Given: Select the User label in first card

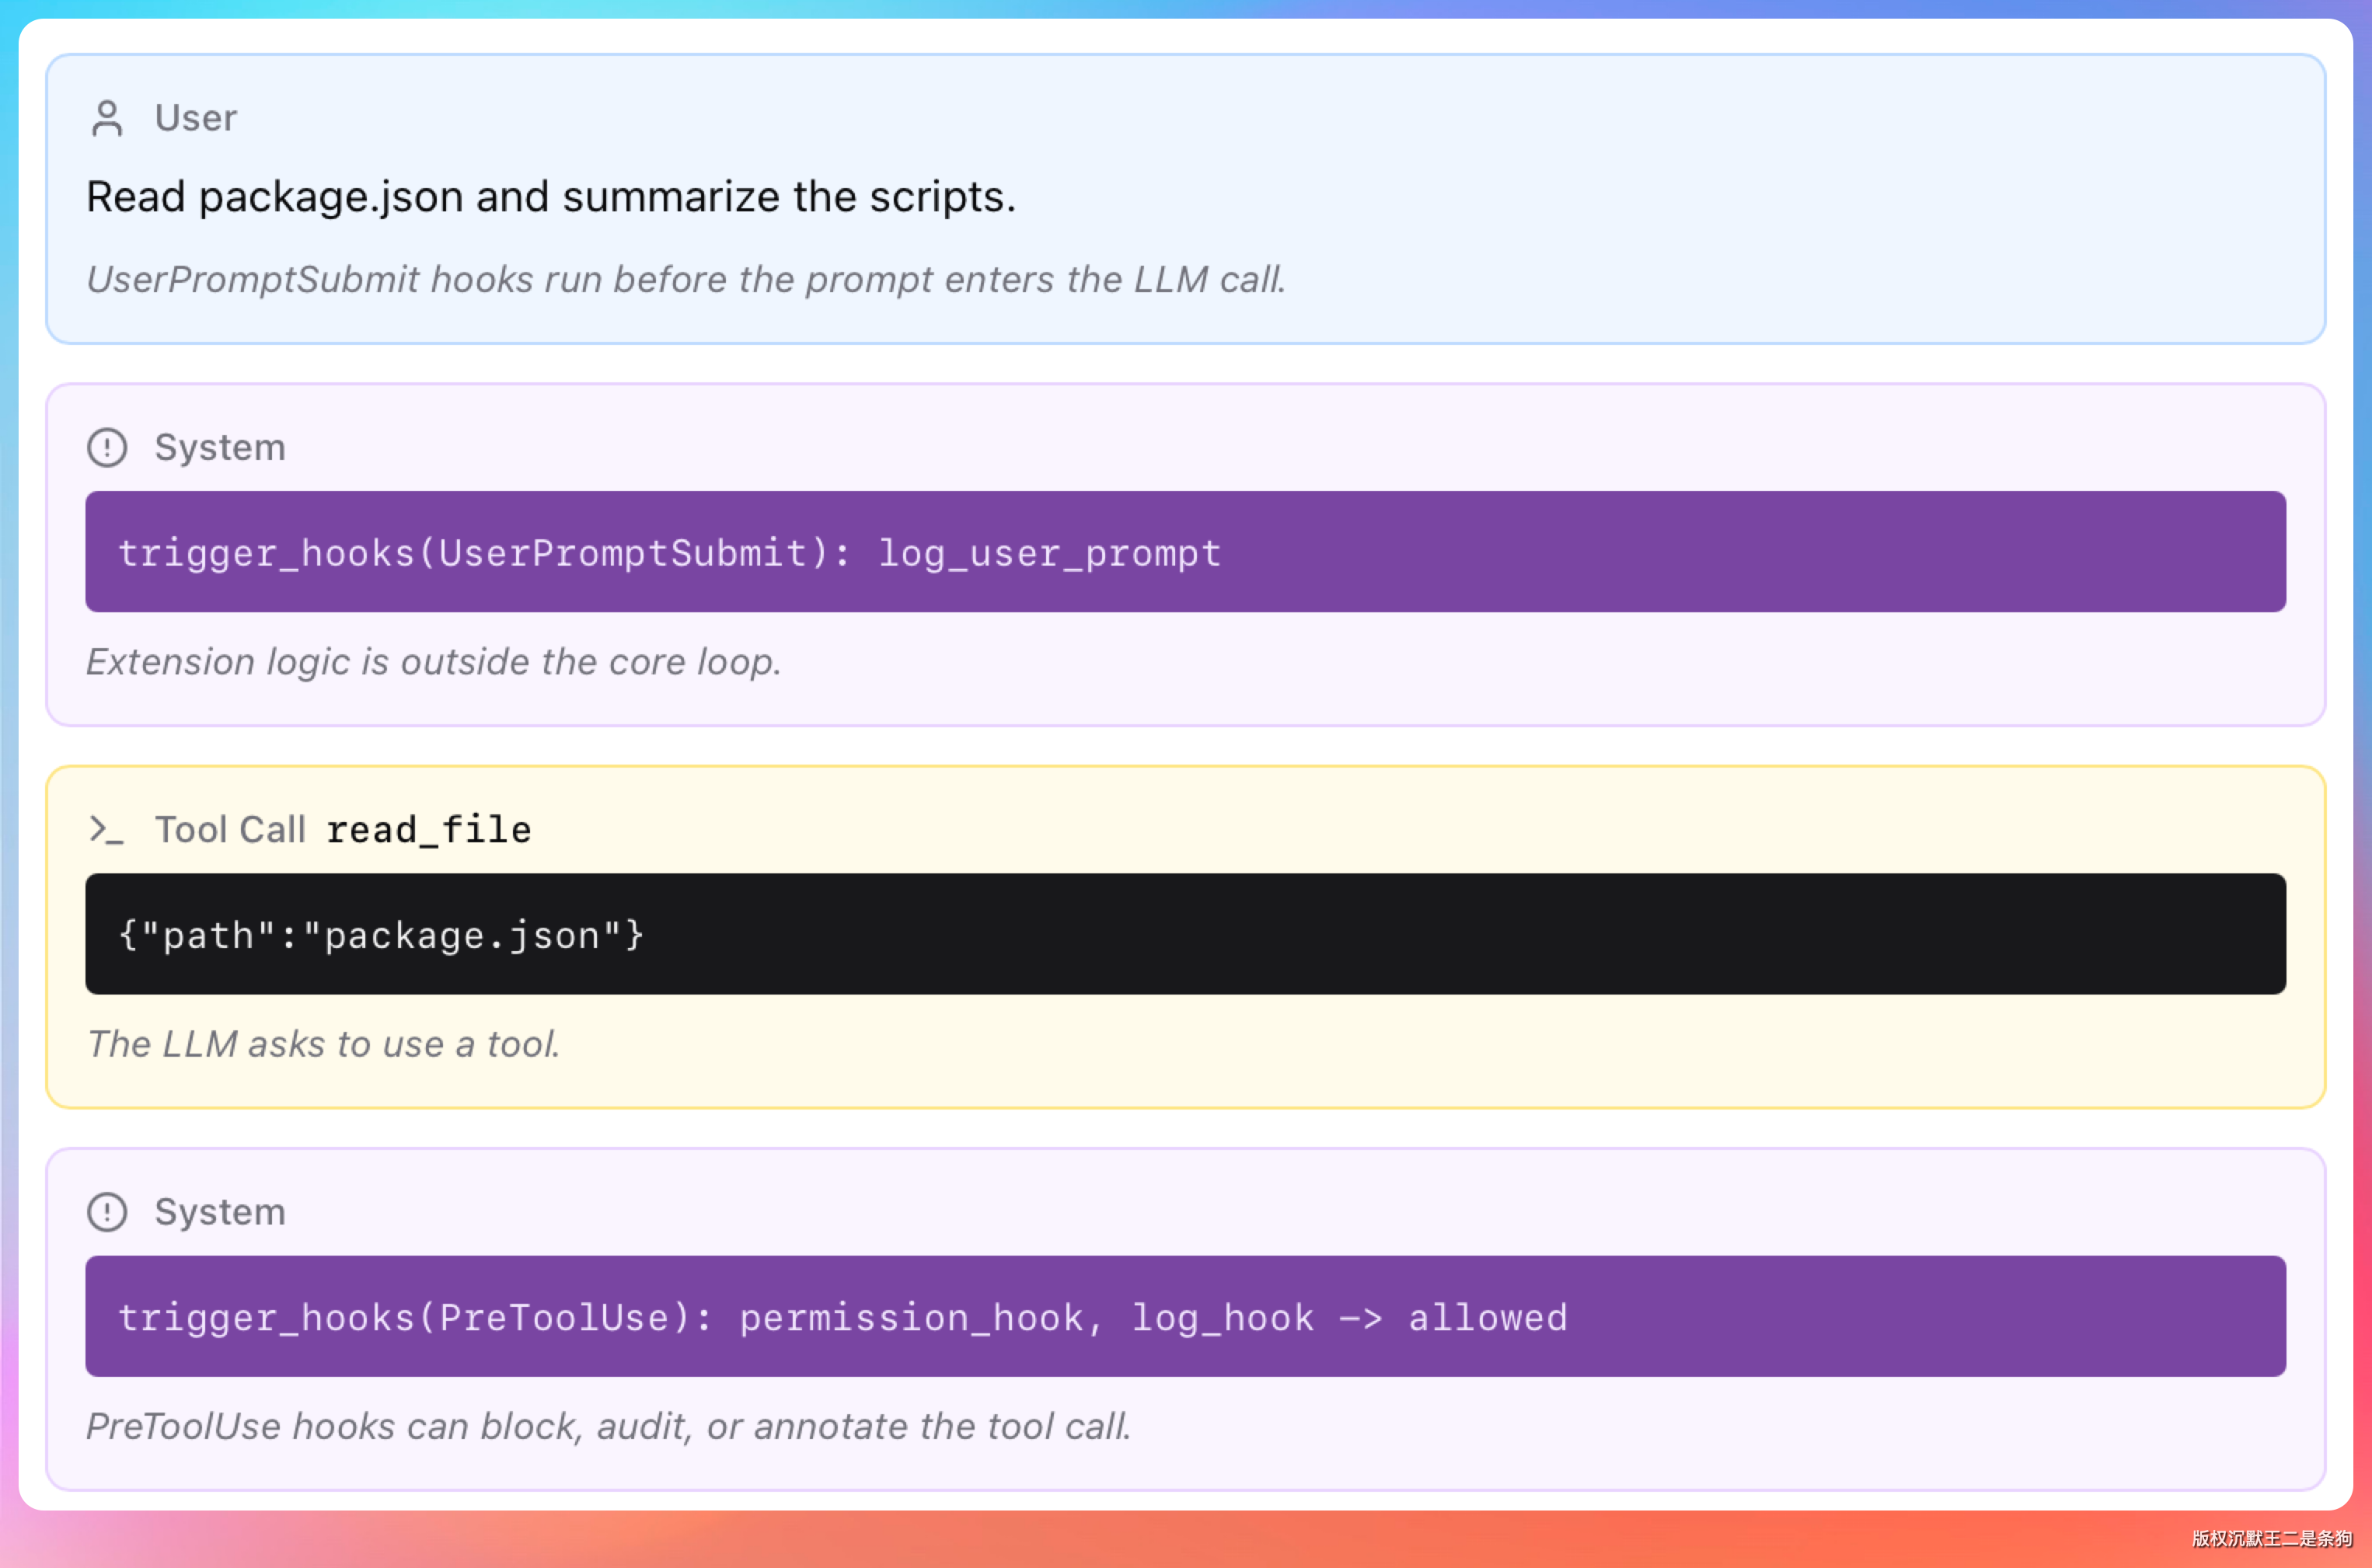Looking at the screenshot, I should 196,118.
